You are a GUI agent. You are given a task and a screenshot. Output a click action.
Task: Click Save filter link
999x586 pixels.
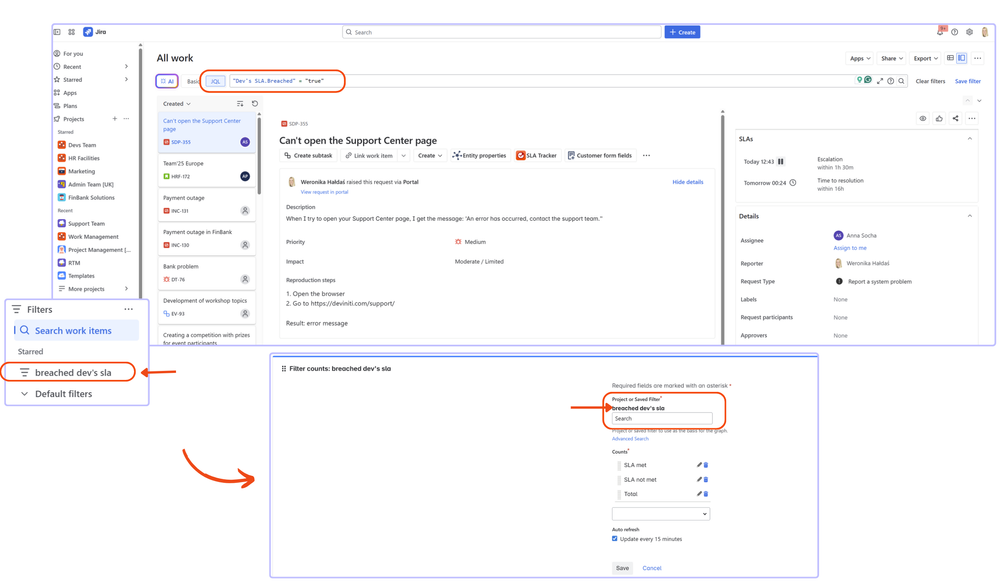(x=967, y=81)
